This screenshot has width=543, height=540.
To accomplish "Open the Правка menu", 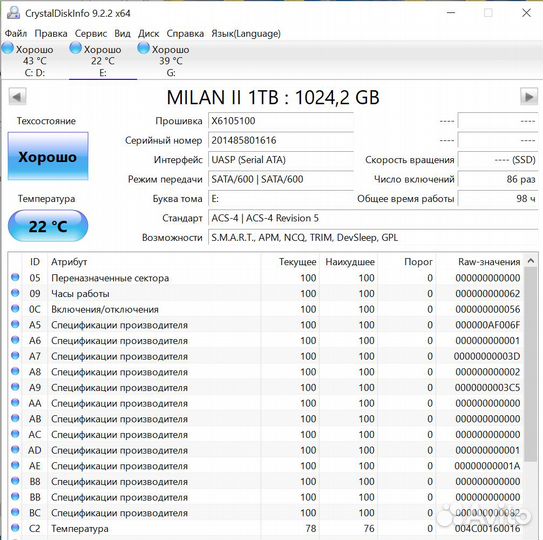I will [x=51, y=34].
